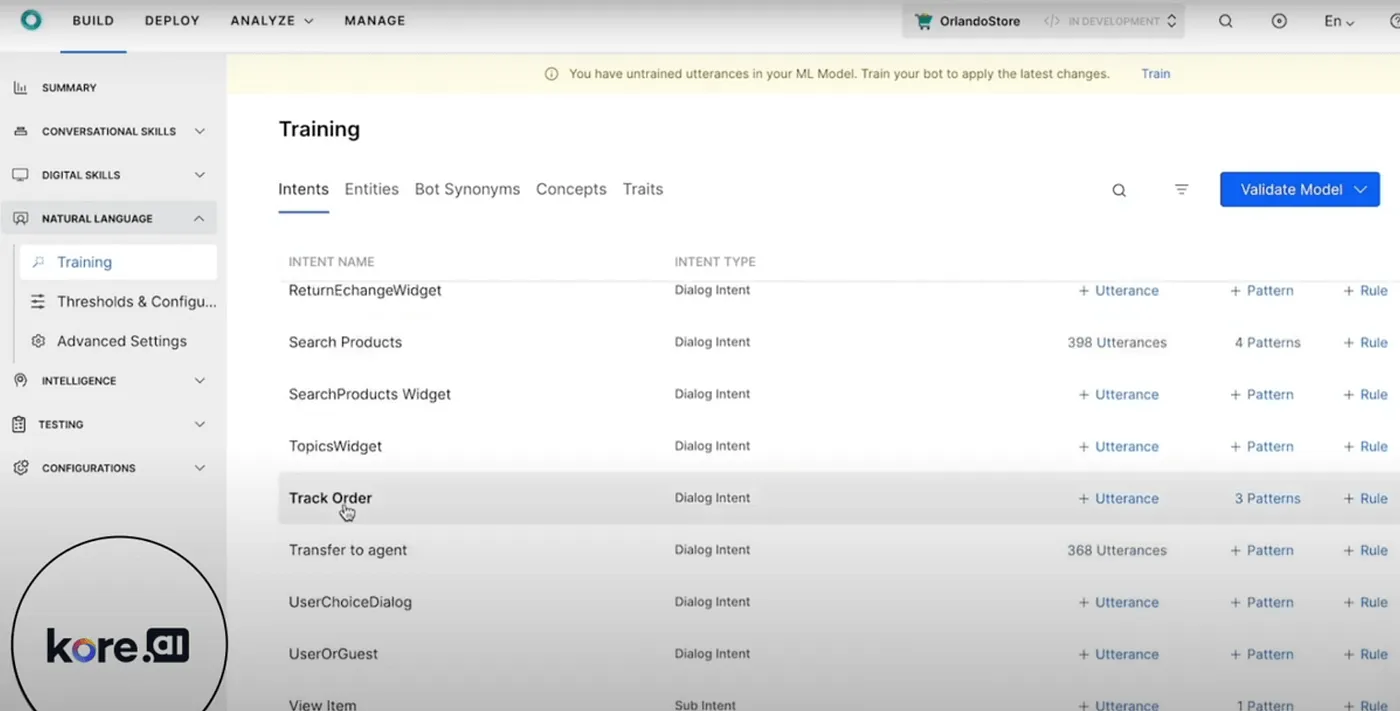Screen dimensions: 1400x711
Task: Click the Kore.ai home logo icon
Action: point(31,20)
